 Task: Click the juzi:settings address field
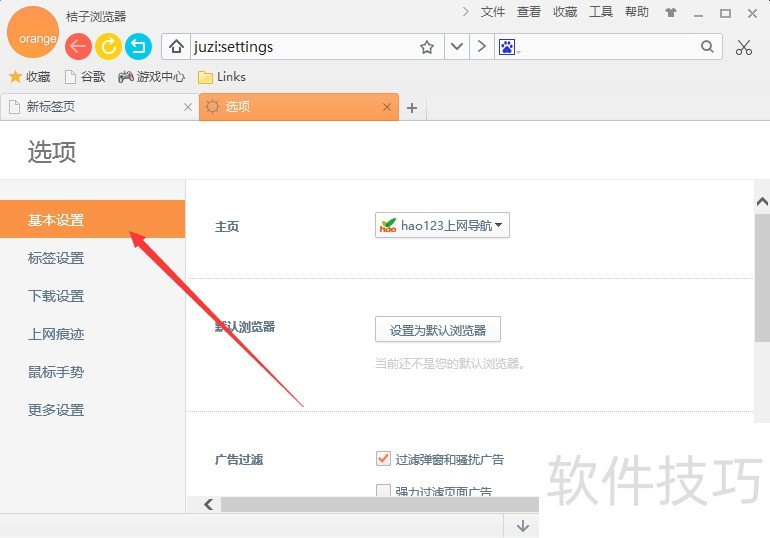pyautogui.click(x=304, y=47)
